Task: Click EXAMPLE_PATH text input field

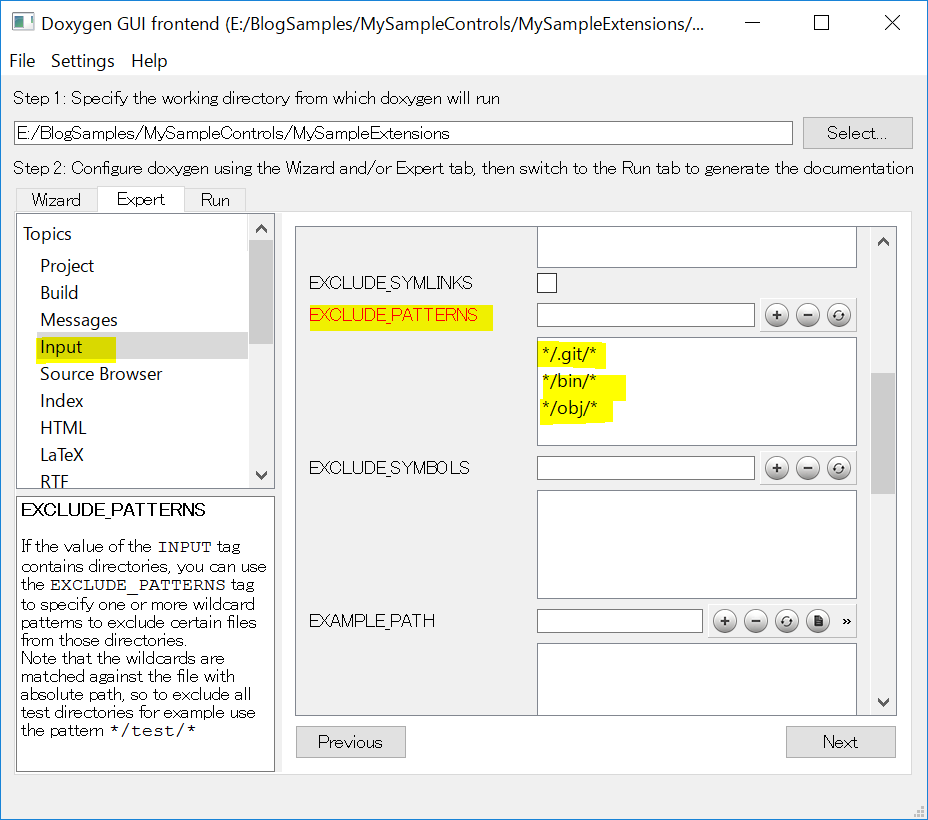Action: 620,621
